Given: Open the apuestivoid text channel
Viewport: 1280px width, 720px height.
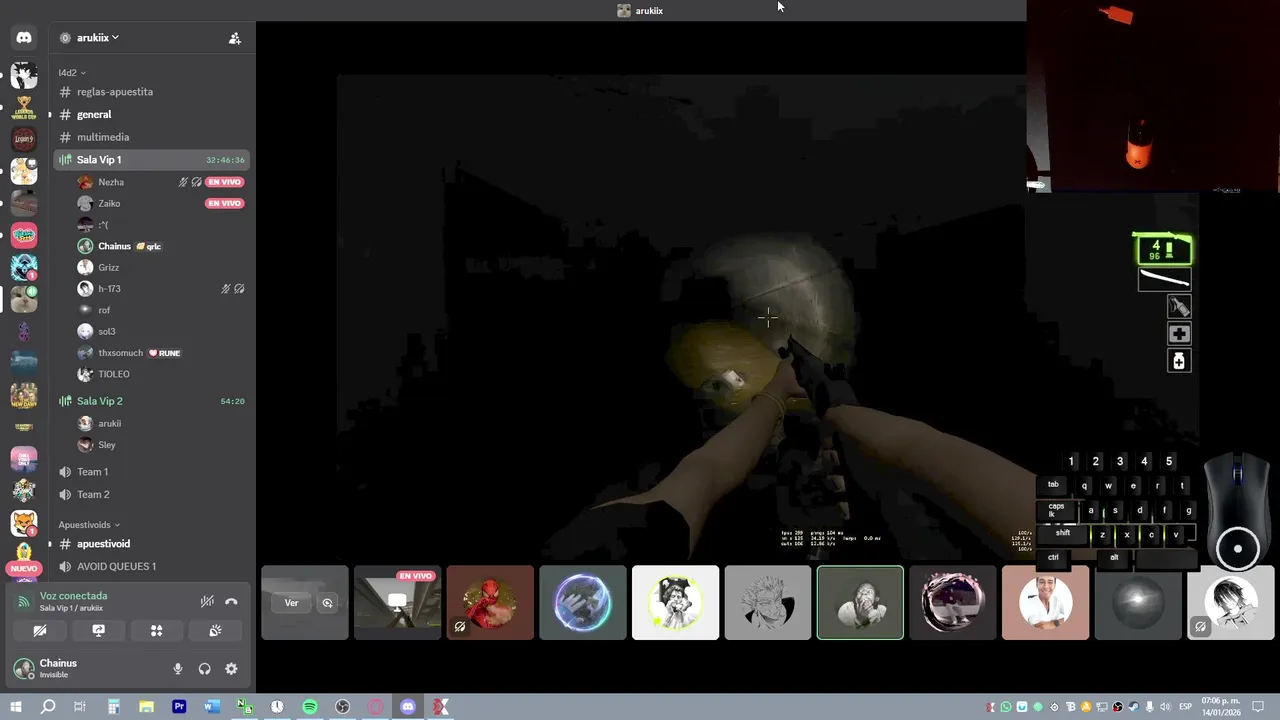Looking at the screenshot, I should coord(150,544).
